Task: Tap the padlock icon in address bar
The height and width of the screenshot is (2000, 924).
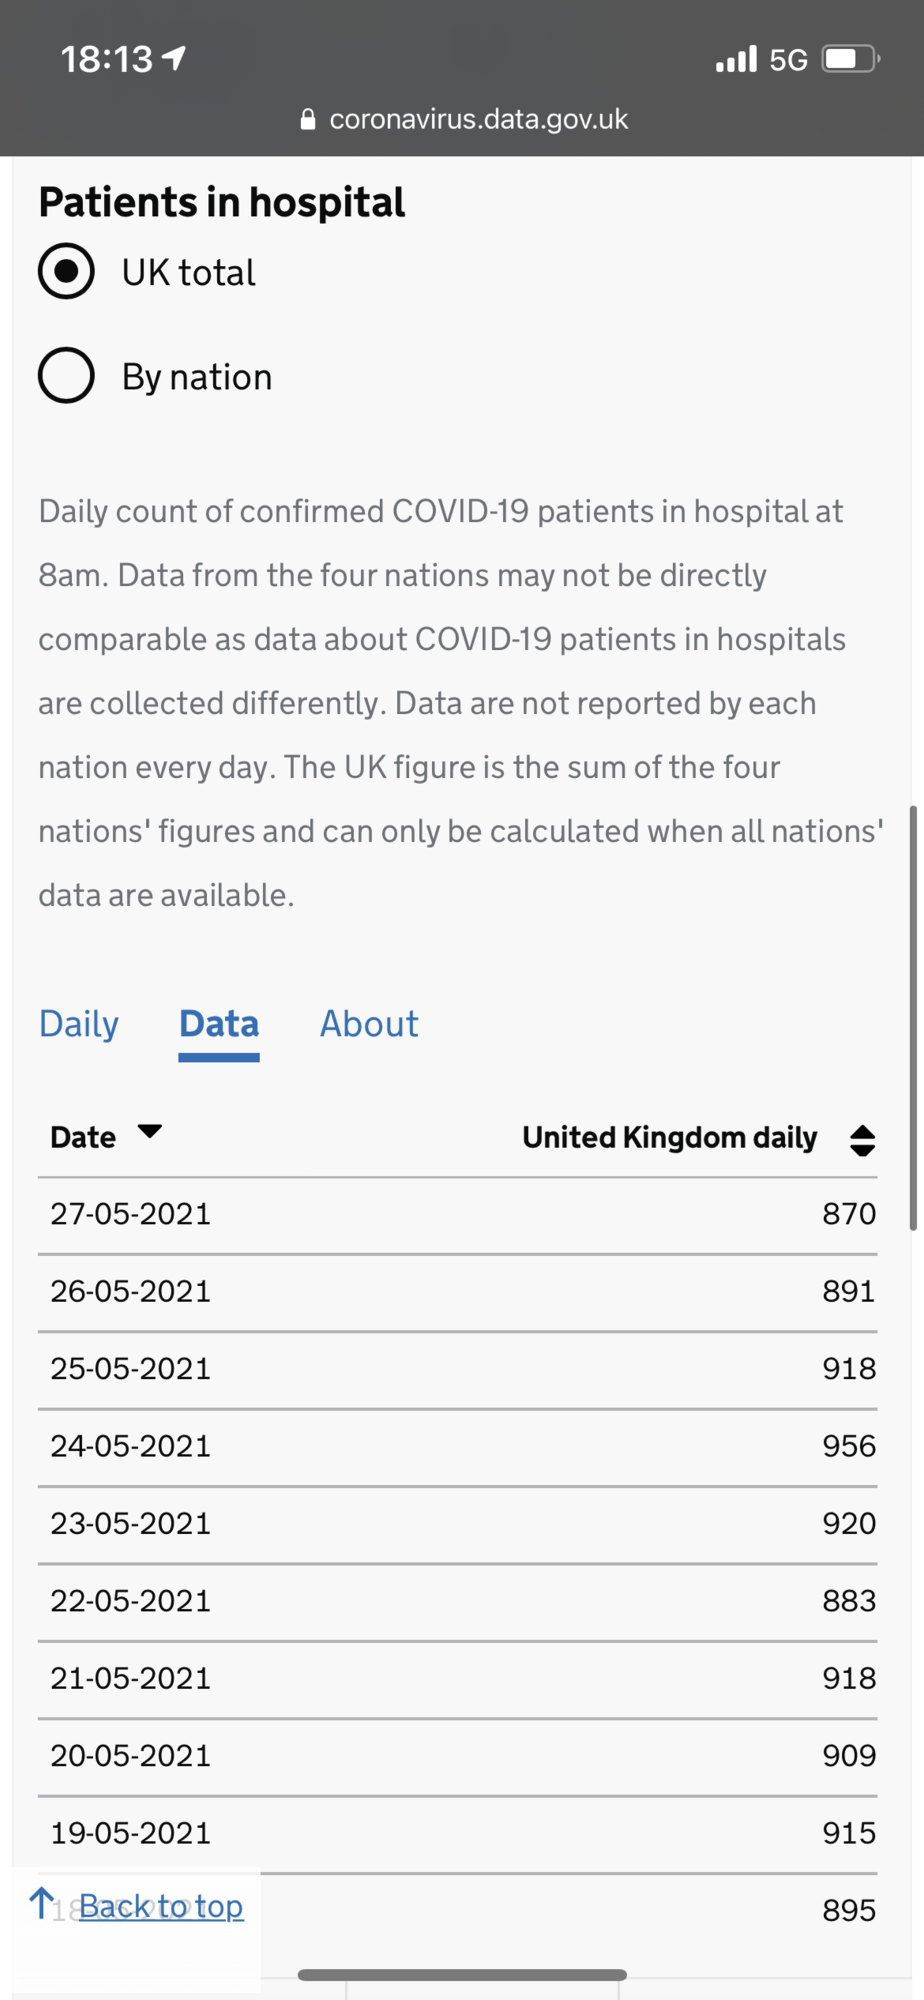Action: [308, 120]
